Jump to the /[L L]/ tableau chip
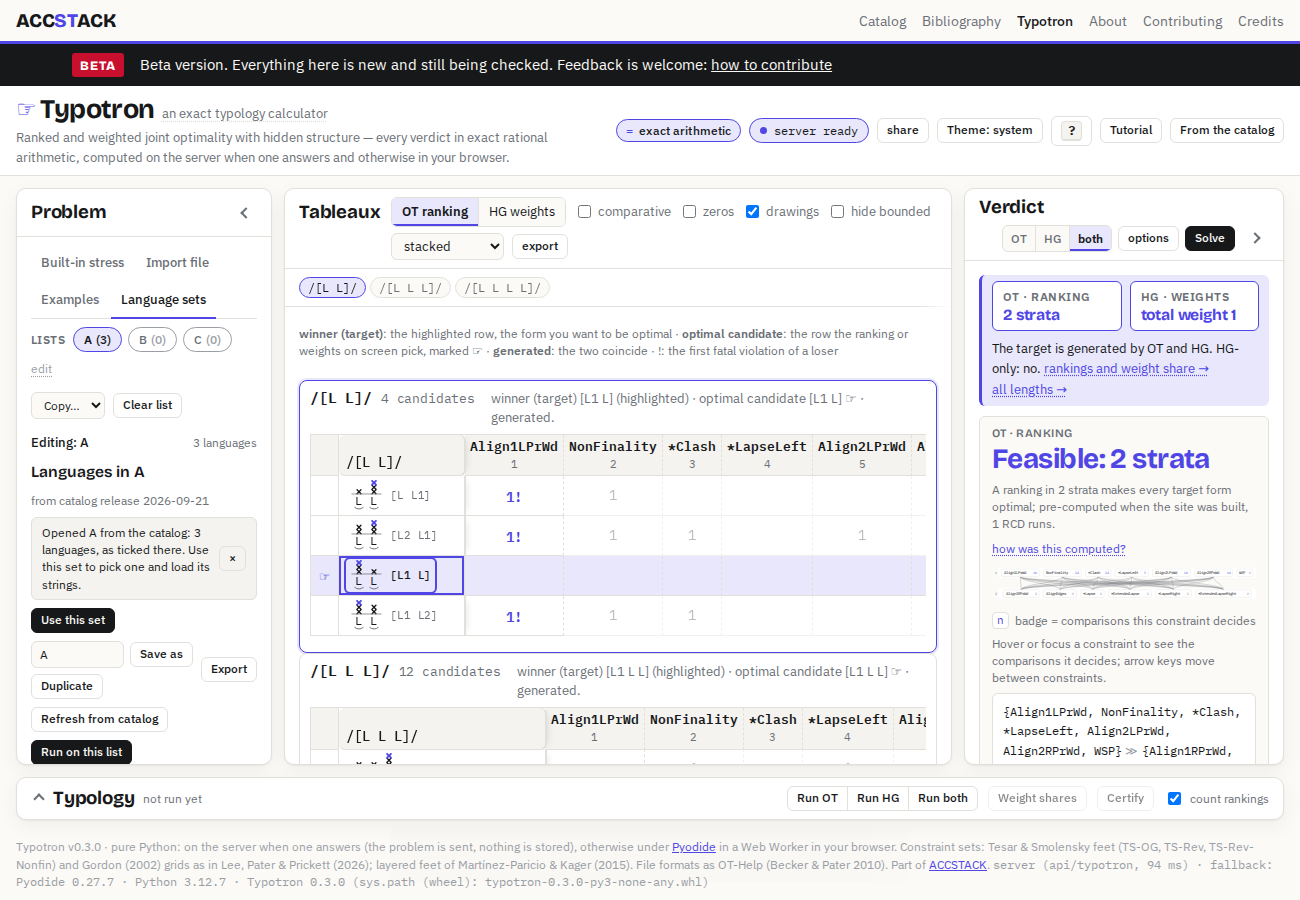Viewport: 1300px width, 900px height. 333,288
